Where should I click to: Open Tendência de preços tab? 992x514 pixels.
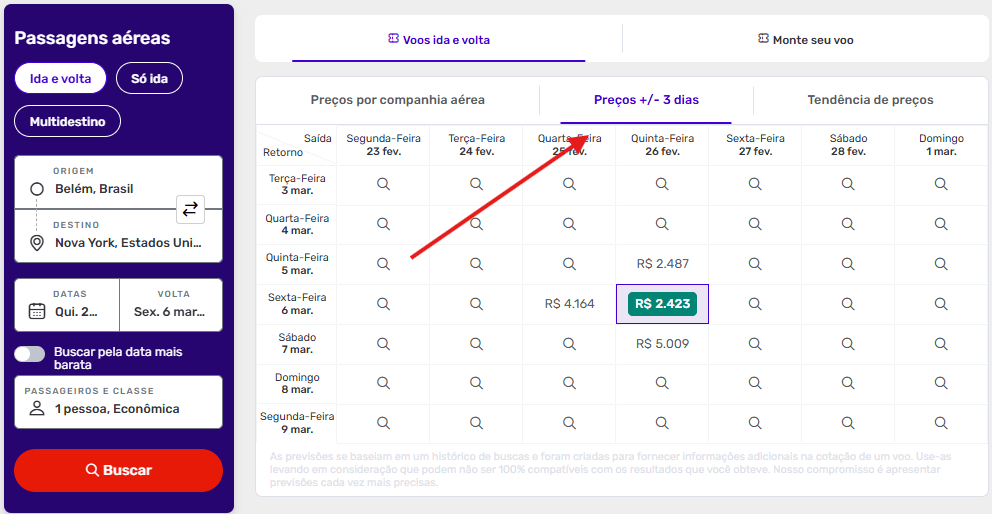click(x=870, y=100)
